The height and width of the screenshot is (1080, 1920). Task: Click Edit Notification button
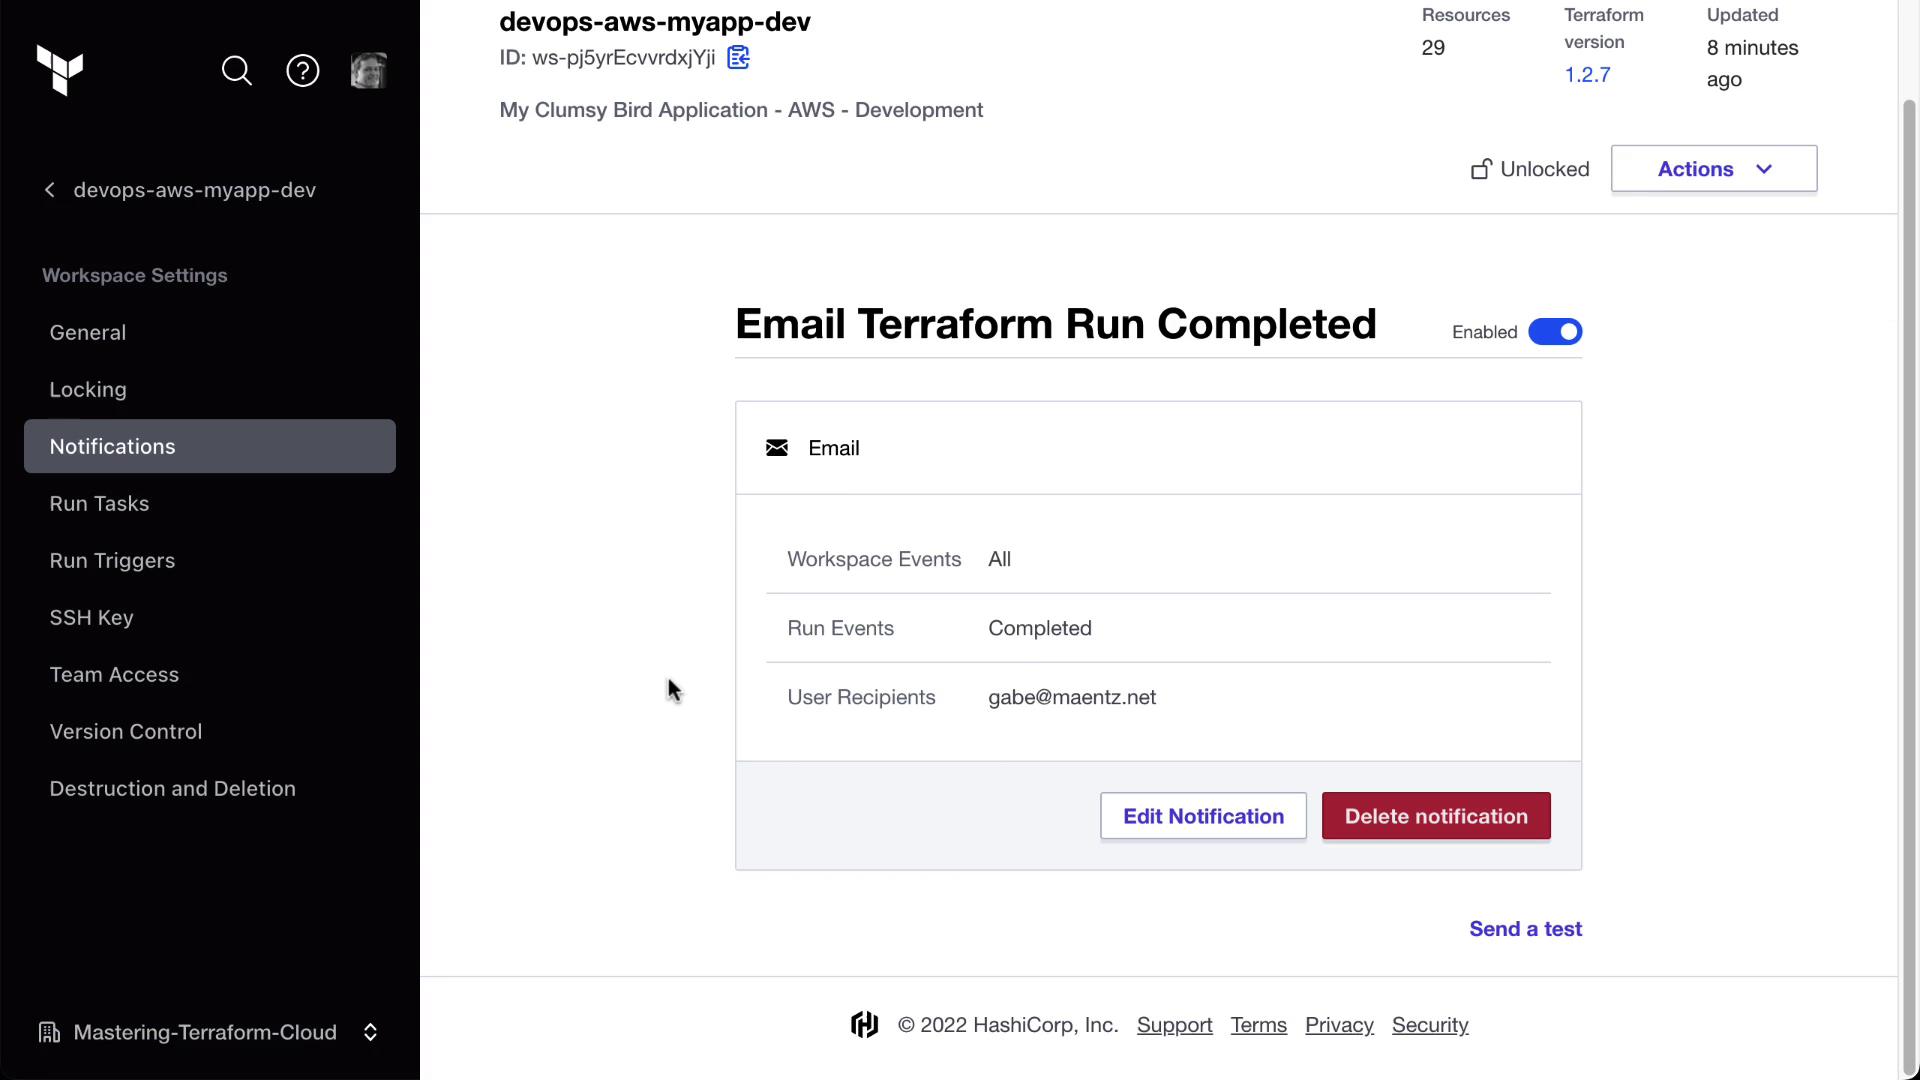(x=1203, y=816)
